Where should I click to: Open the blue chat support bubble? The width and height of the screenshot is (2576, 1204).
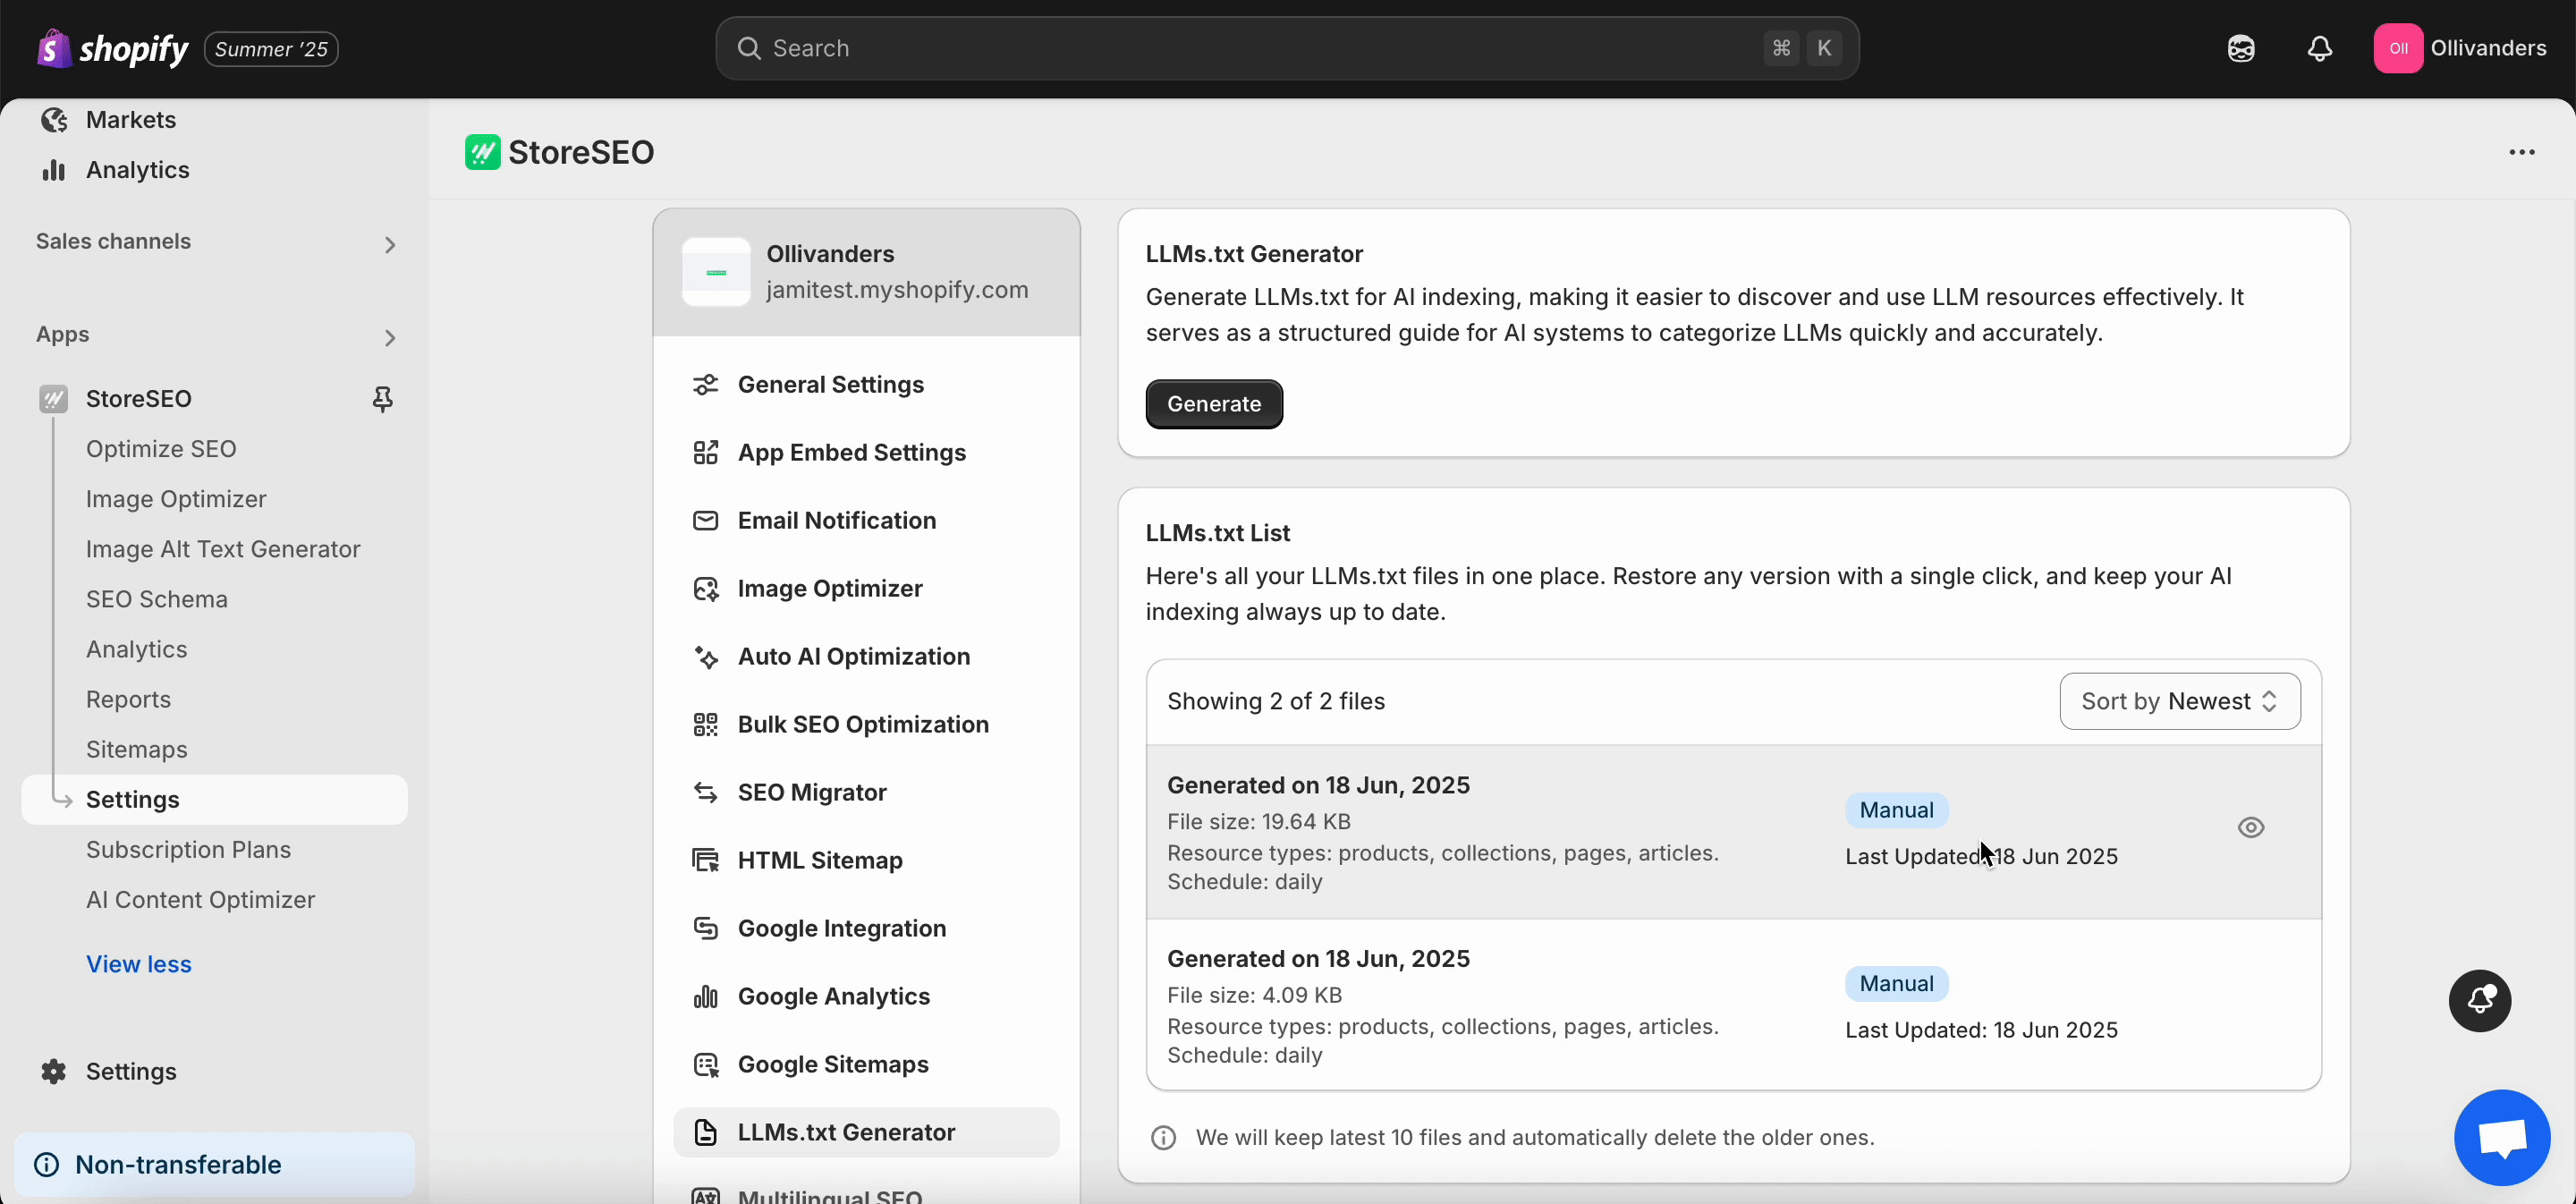coord(2502,1138)
